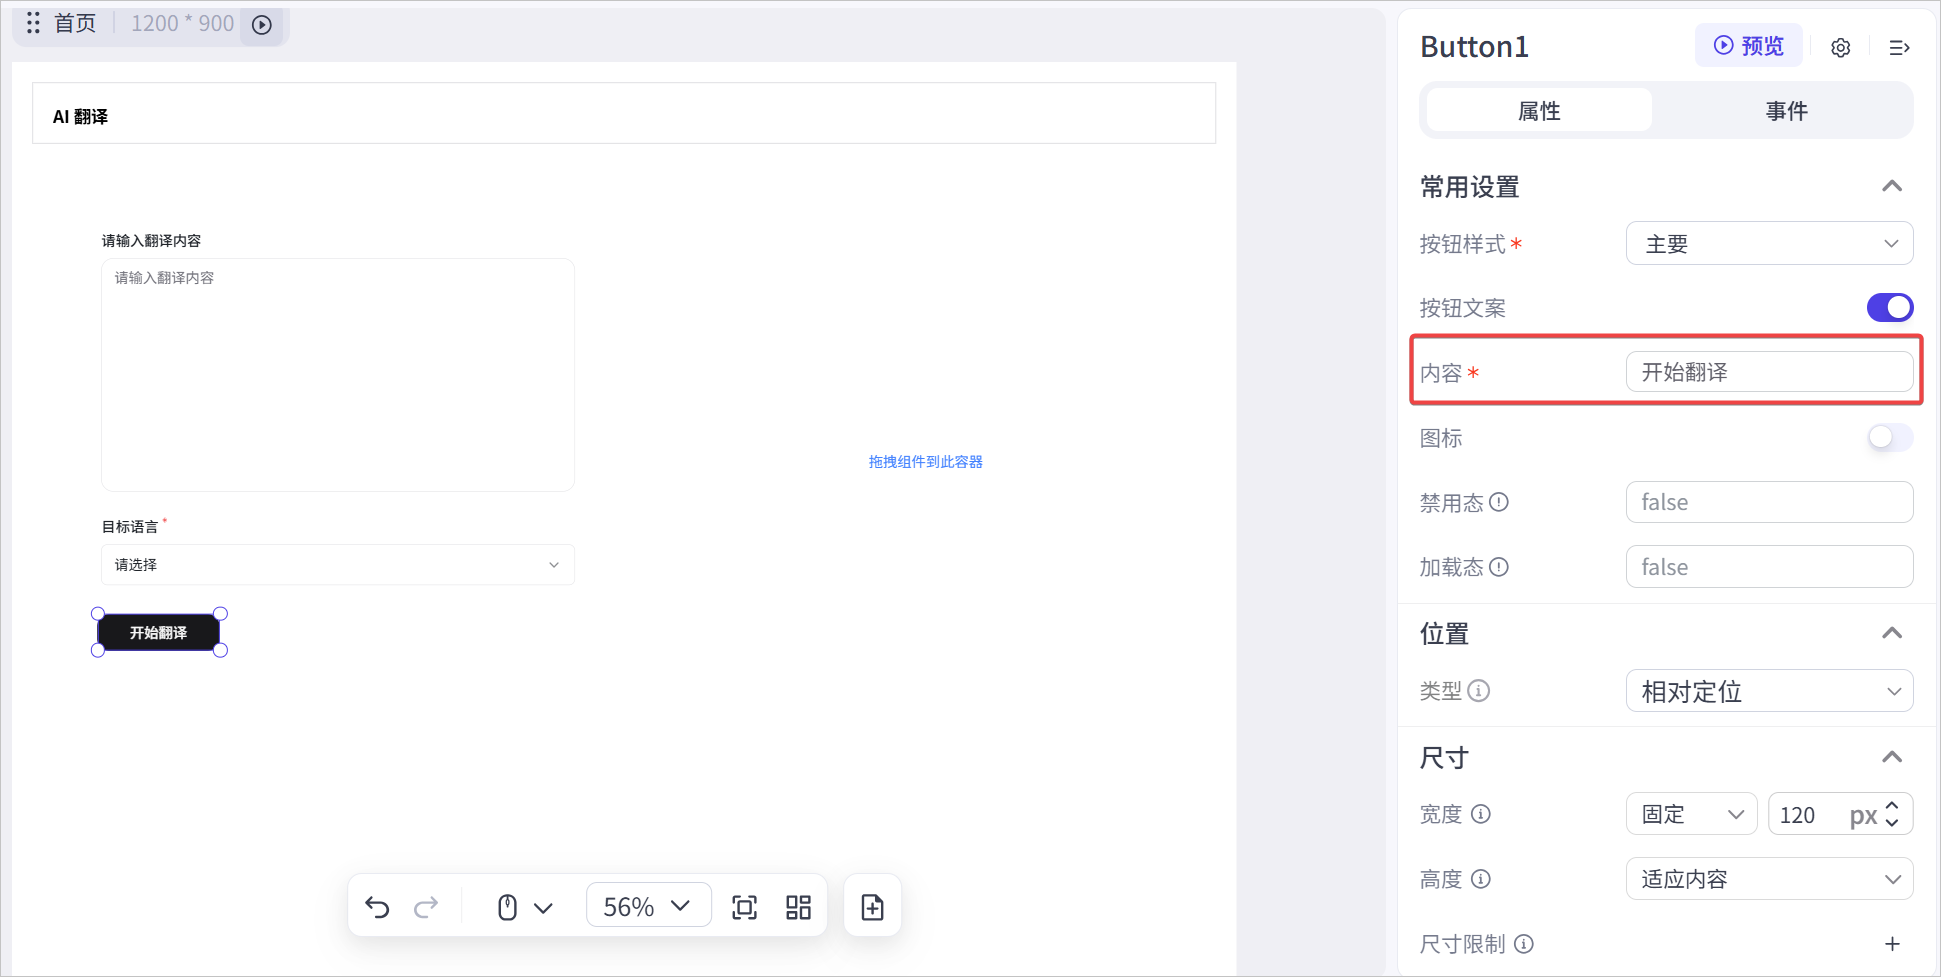Click the undo arrow in the bottom toolbar
Viewport: 1941px width, 977px height.
[377, 907]
